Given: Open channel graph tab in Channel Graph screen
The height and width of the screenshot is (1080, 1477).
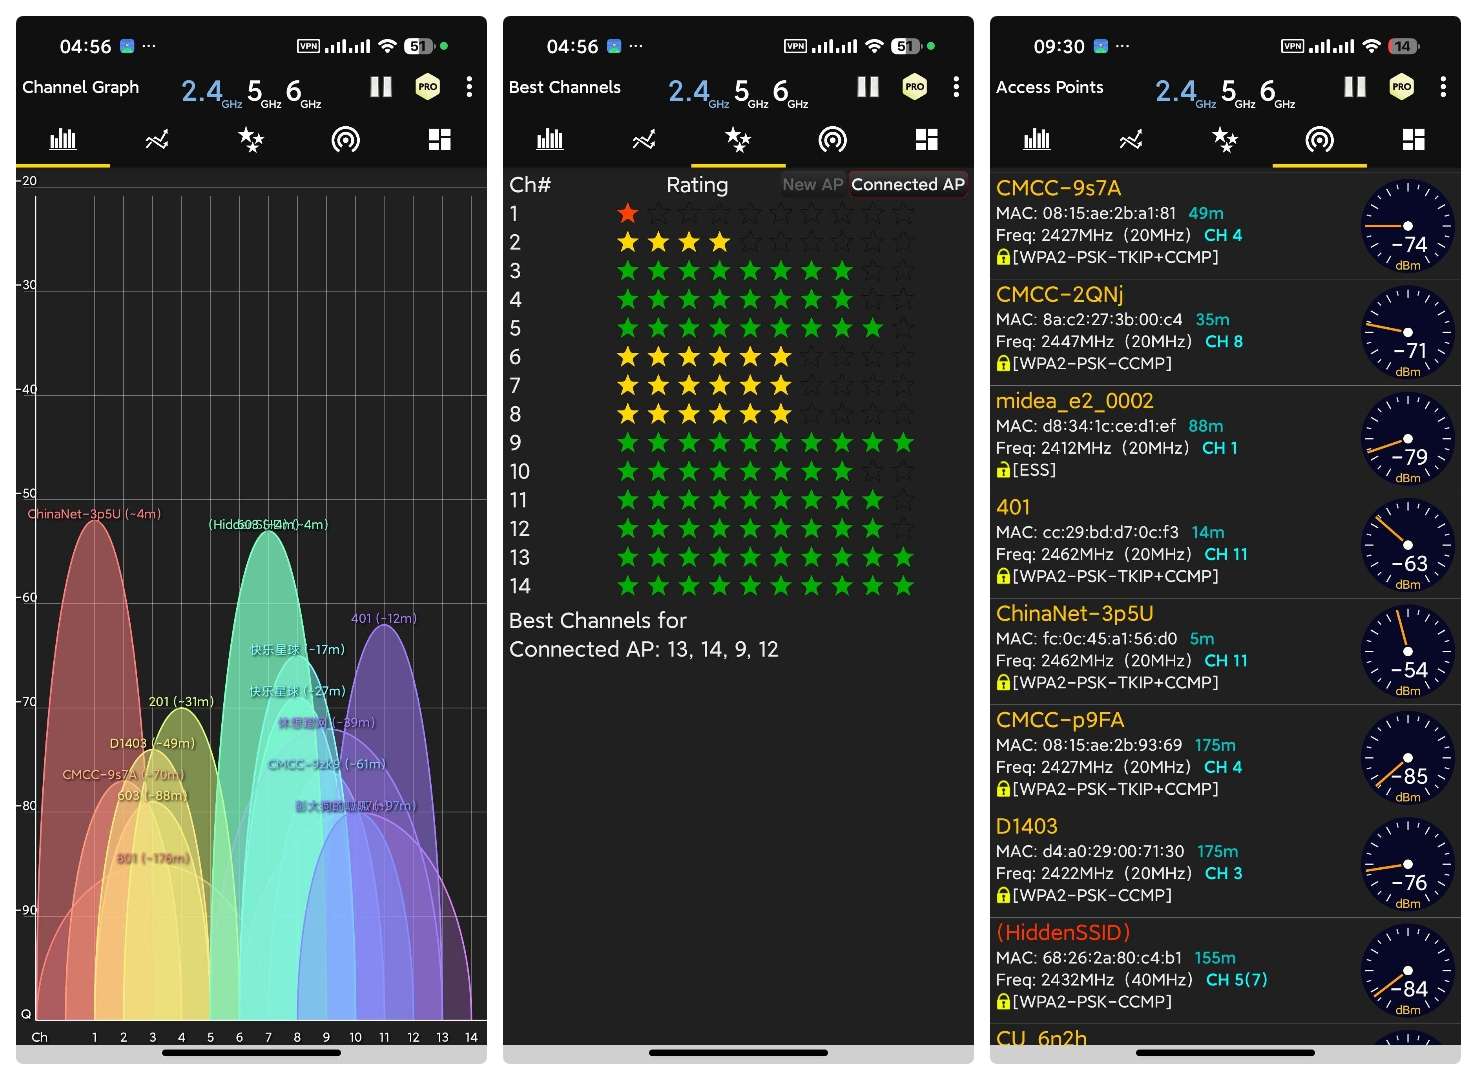Looking at the screenshot, I should click(63, 139).
